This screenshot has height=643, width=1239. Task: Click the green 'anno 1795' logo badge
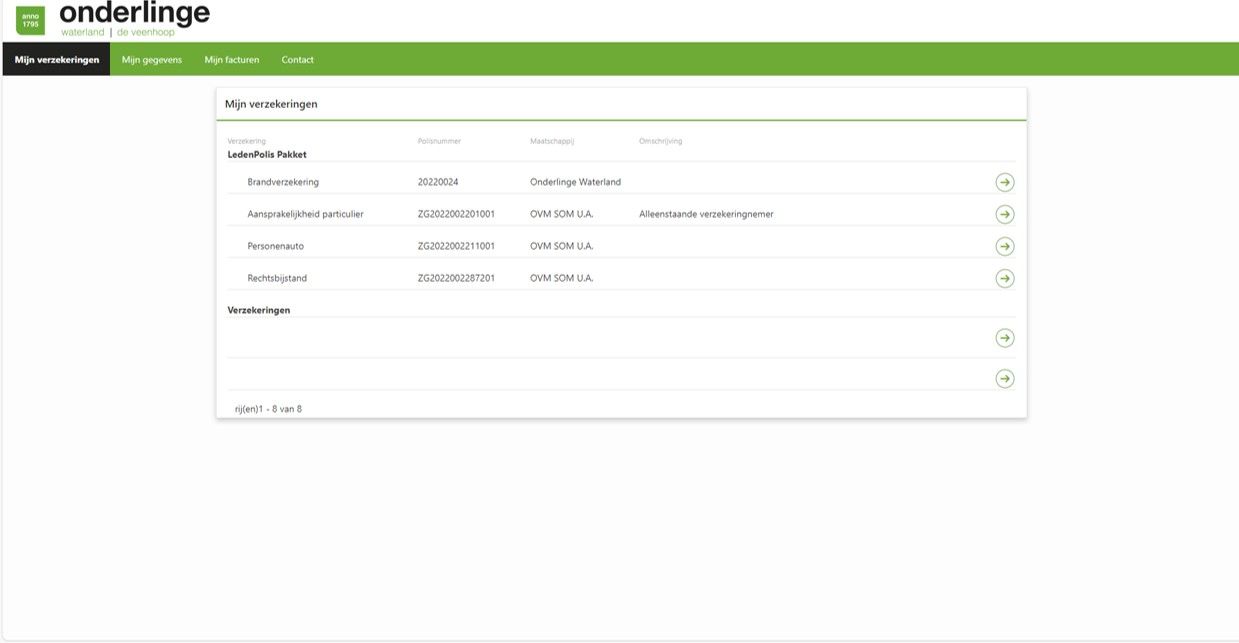pyautogui.click(x=30, y=20)
